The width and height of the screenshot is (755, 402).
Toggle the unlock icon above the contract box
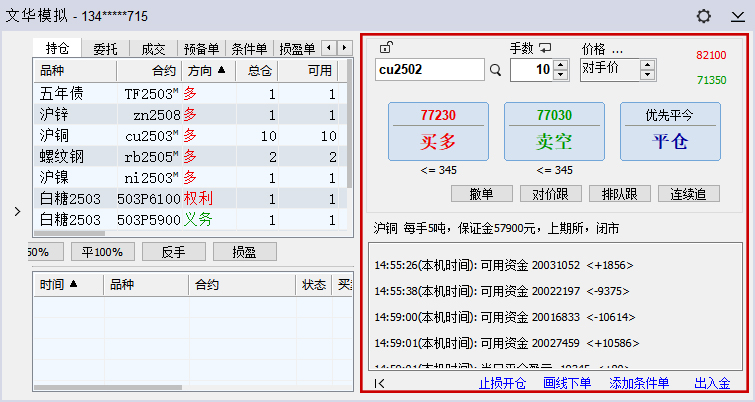(386, 47)
